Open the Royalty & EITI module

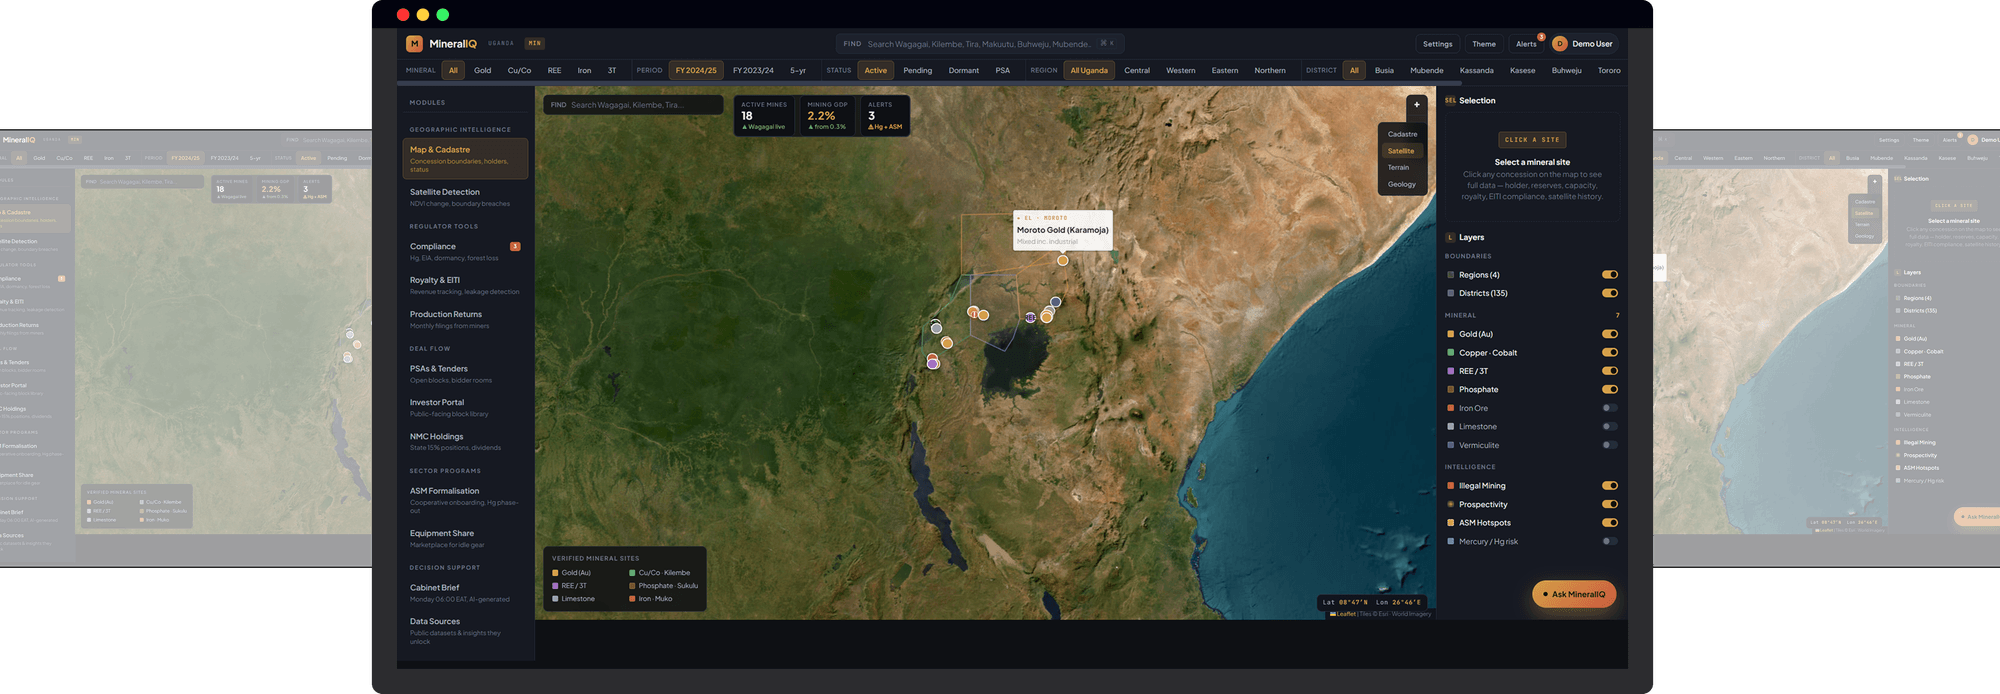pos(466,286)
